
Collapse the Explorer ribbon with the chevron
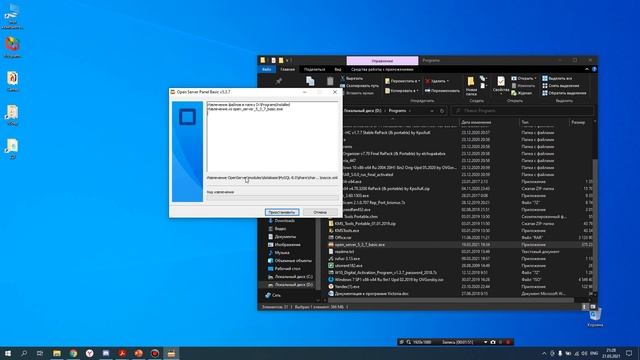587,69
